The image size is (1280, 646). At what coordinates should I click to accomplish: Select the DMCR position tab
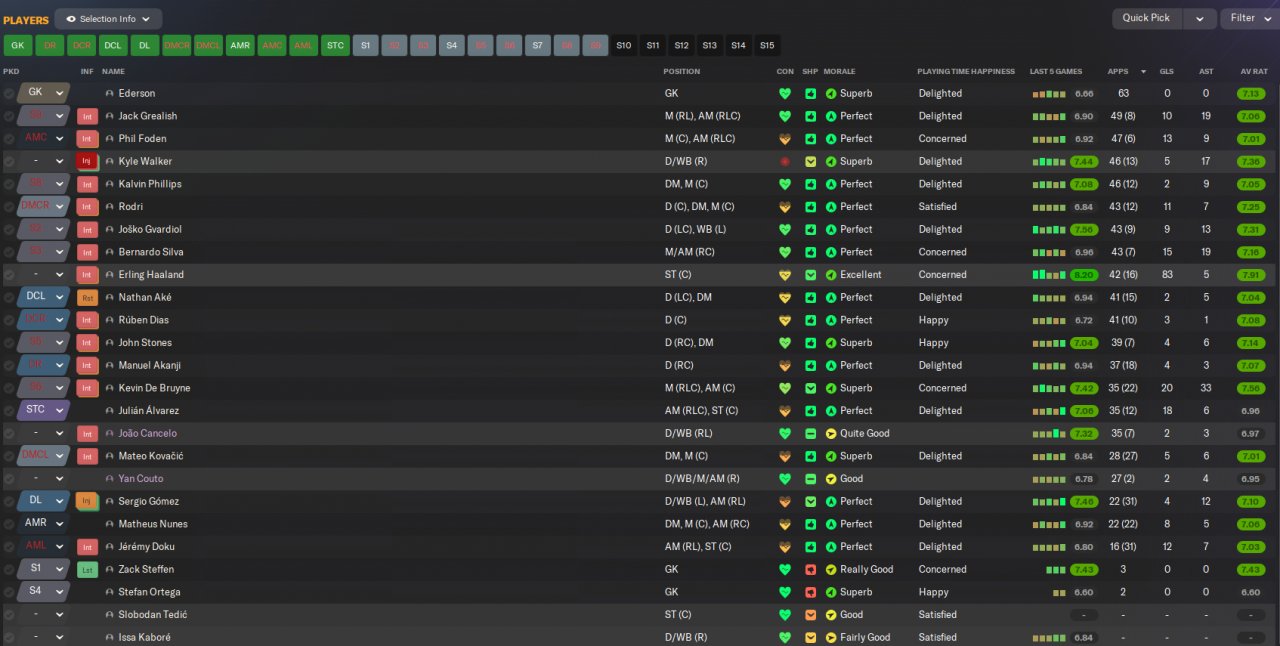click(176, 45)
